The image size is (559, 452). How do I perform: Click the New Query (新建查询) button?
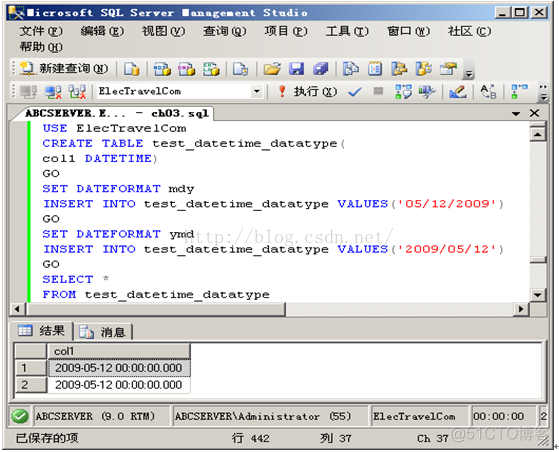tap(64, 68)
